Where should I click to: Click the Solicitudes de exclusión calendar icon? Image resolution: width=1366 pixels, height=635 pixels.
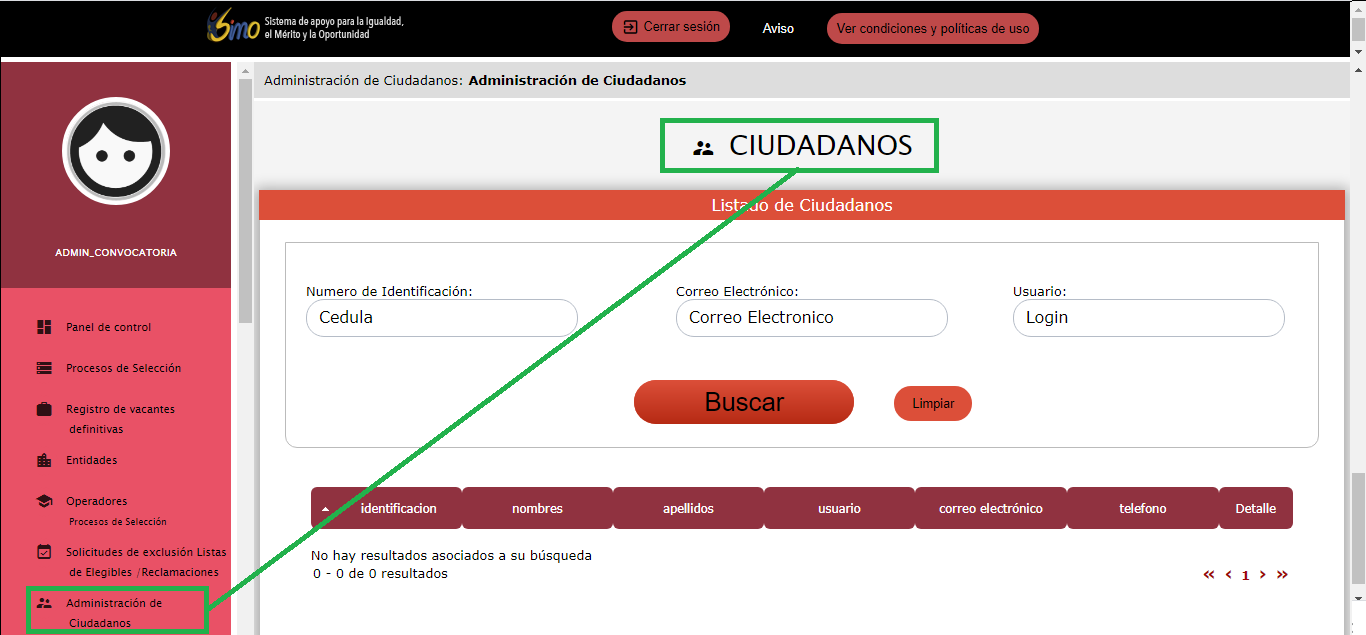(44, 552)
